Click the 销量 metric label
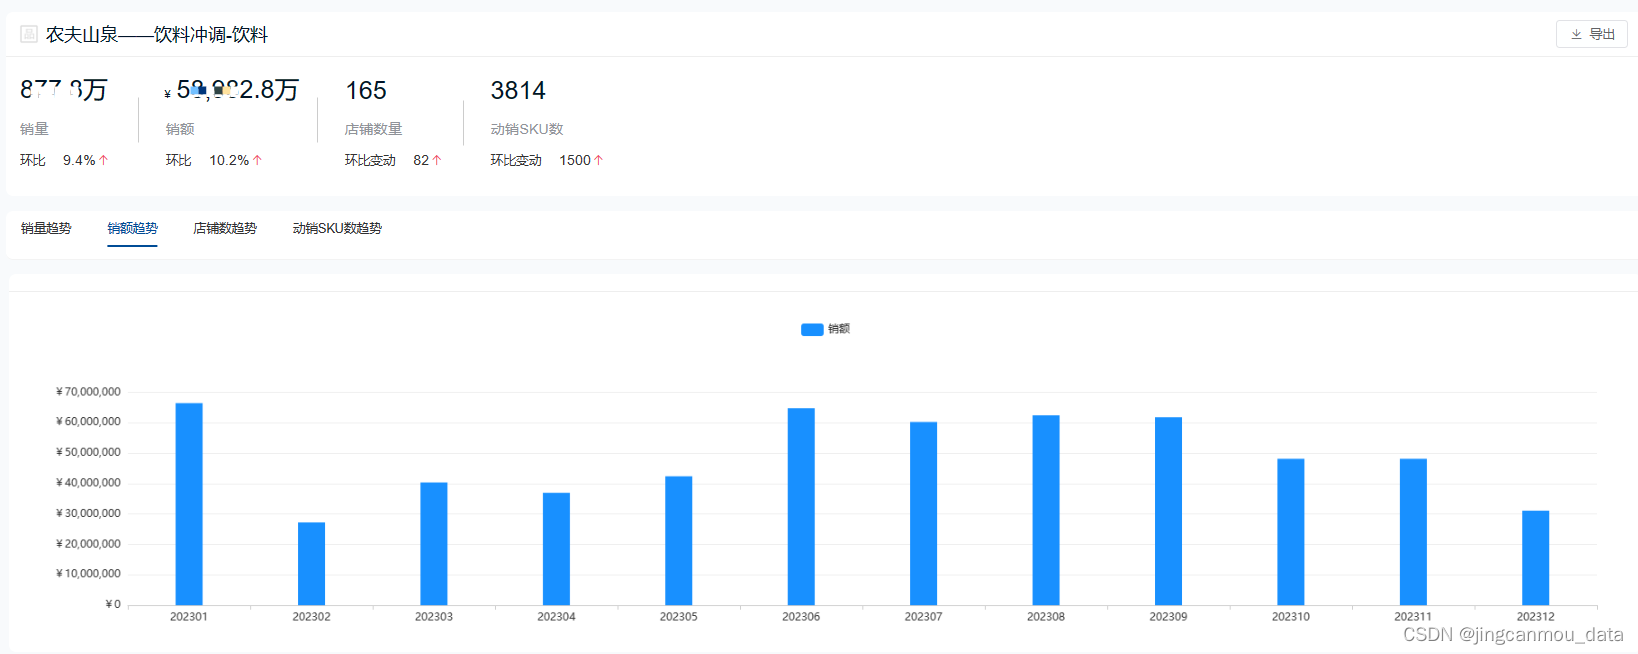The width and height of the screenshot is (1638, 654). (34, 129)
